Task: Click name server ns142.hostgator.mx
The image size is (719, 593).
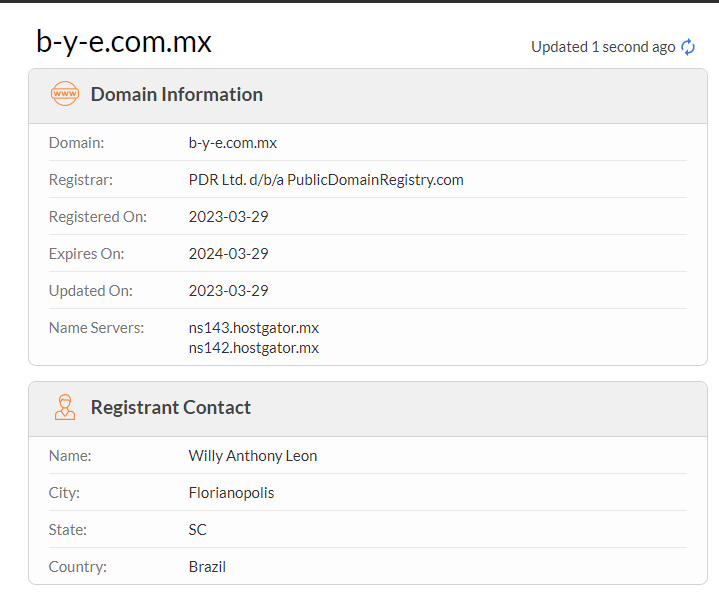Action: point(254,348)
